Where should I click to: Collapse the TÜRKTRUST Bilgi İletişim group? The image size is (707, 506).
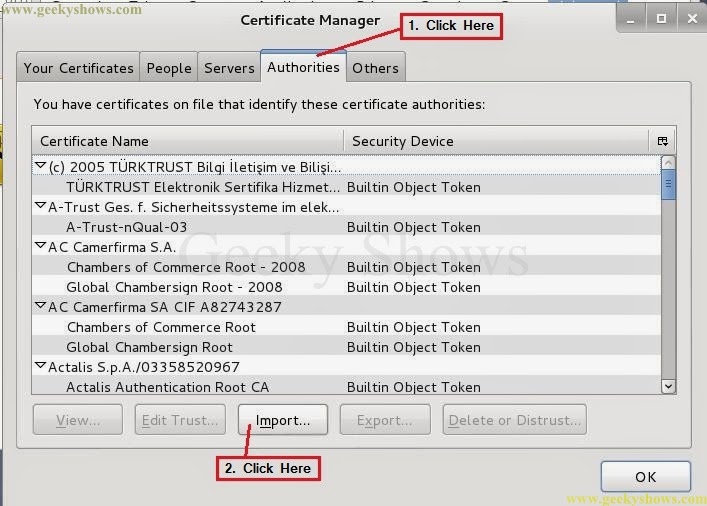40,167
